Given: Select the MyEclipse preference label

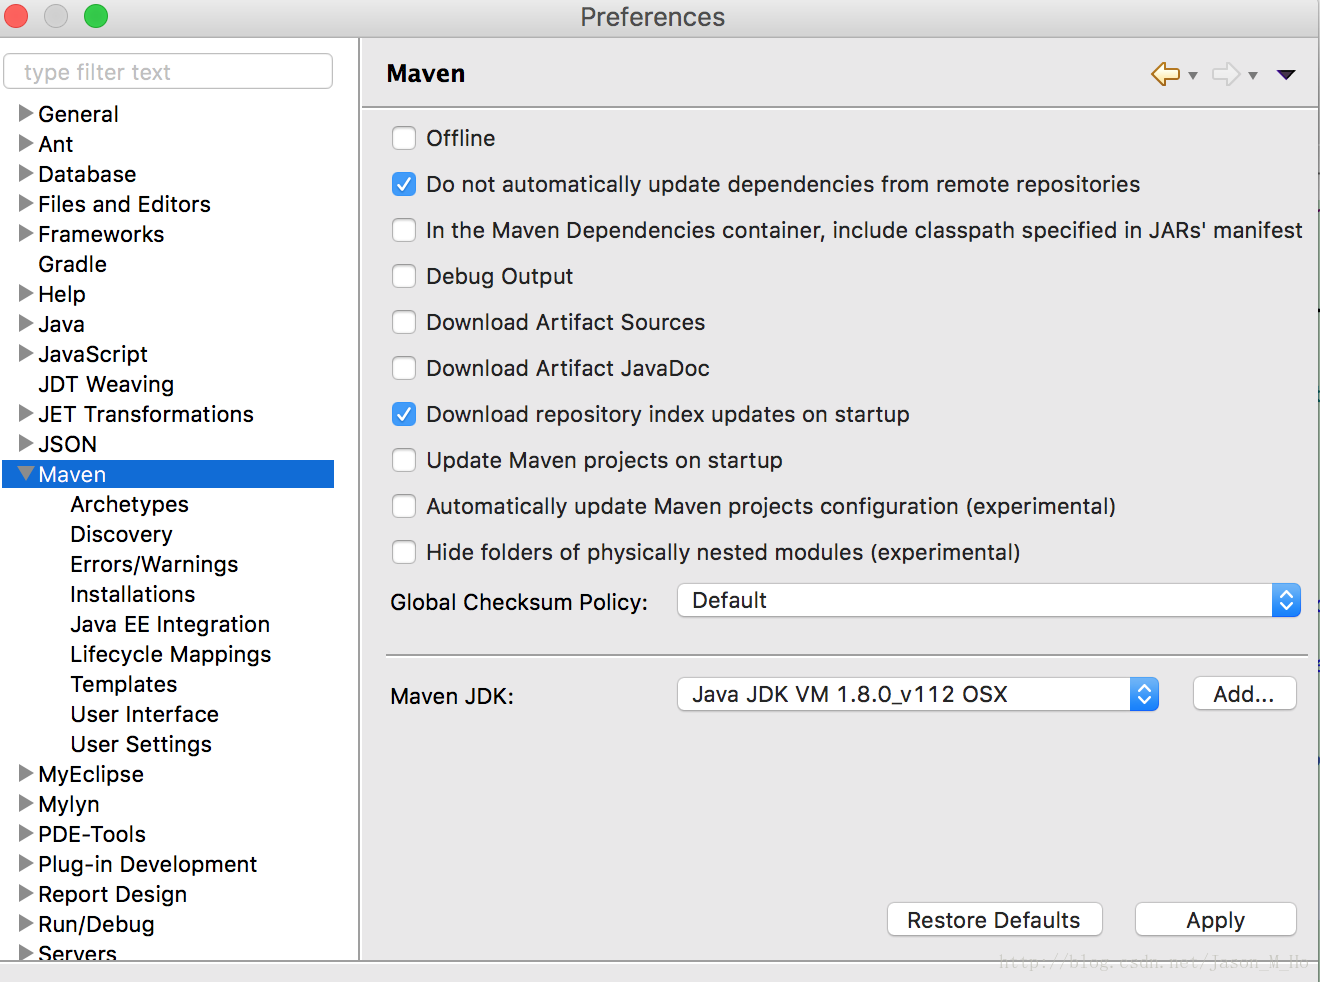Looking at the screenshot, I should [91, 774].
